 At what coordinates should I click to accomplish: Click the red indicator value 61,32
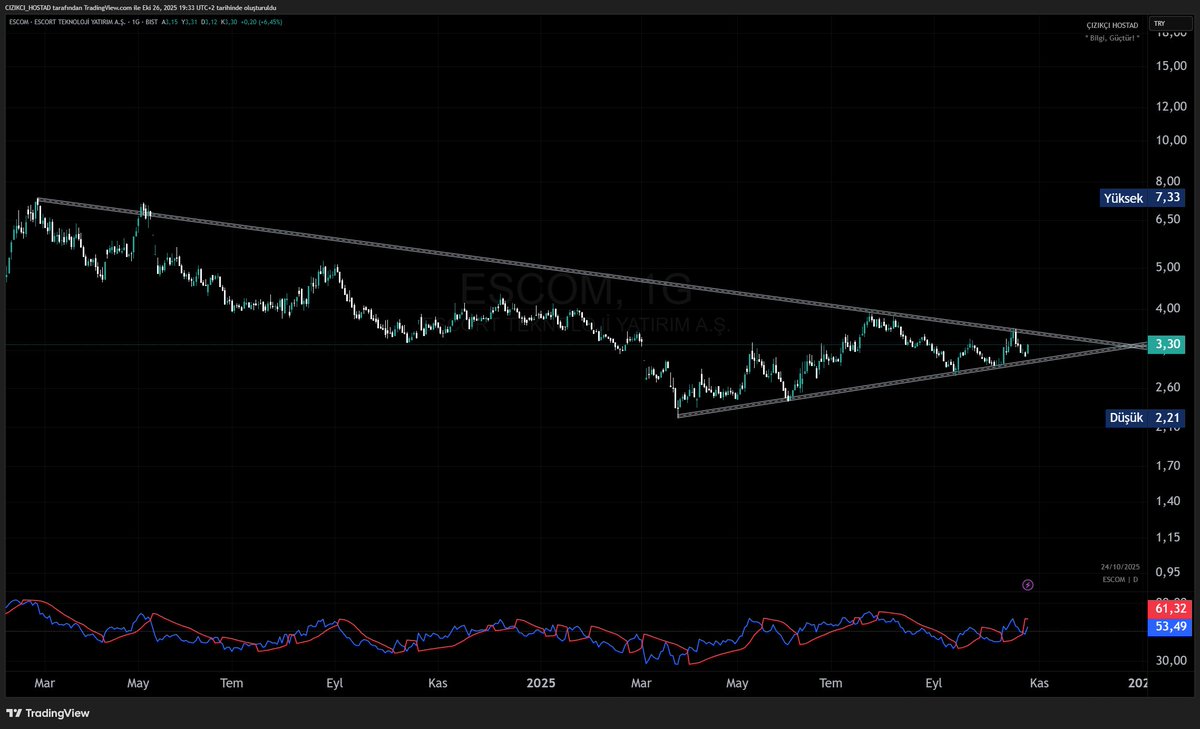[1169, 609]
